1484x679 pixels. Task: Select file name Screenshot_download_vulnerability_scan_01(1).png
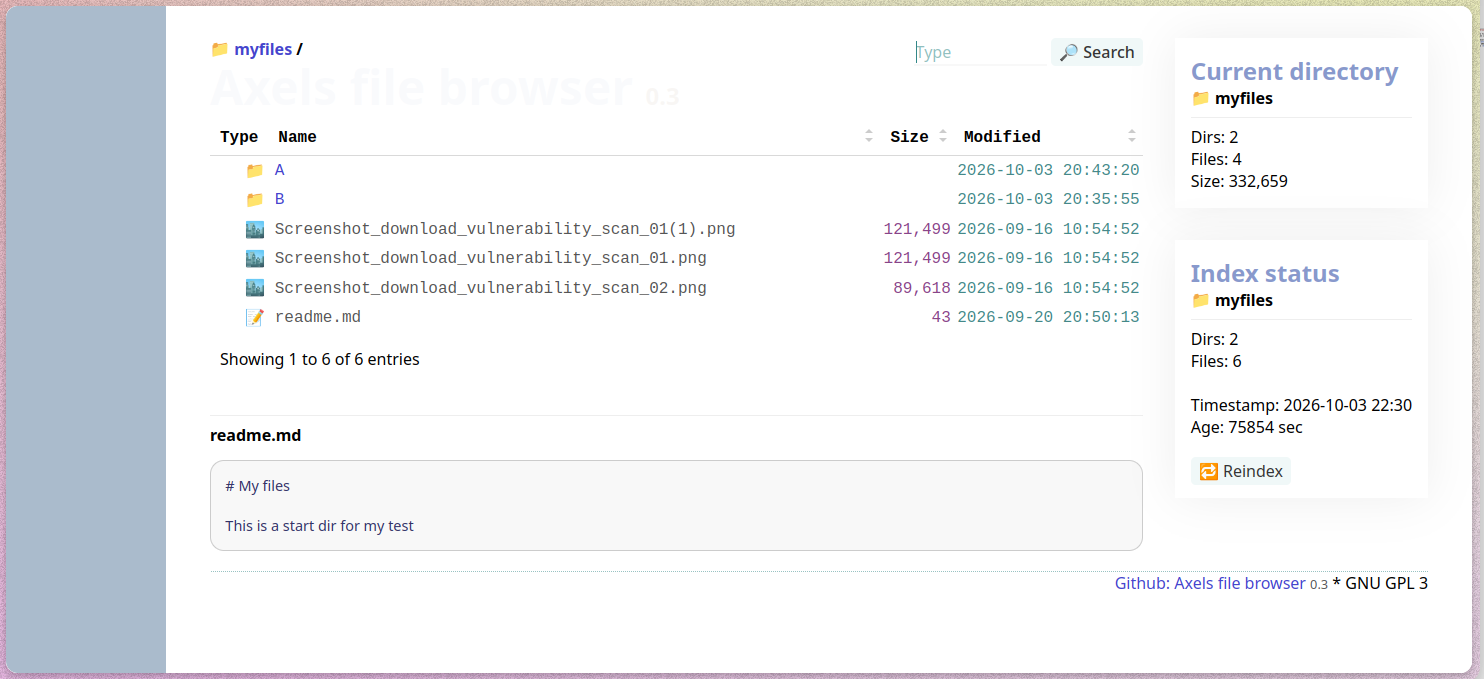tap(505, 229)
